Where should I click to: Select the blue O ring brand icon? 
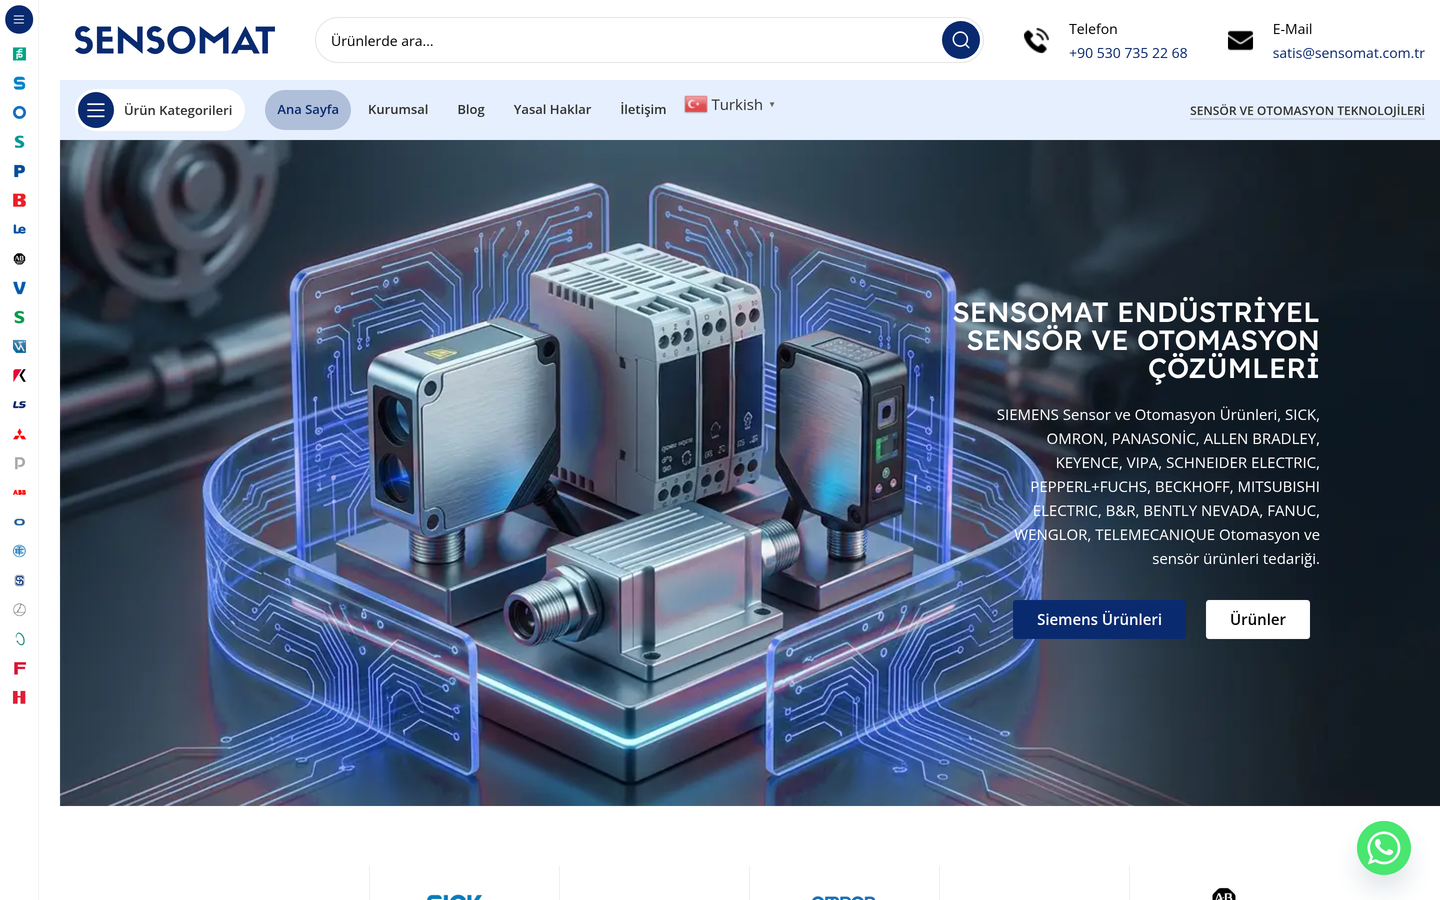[19, 112]
